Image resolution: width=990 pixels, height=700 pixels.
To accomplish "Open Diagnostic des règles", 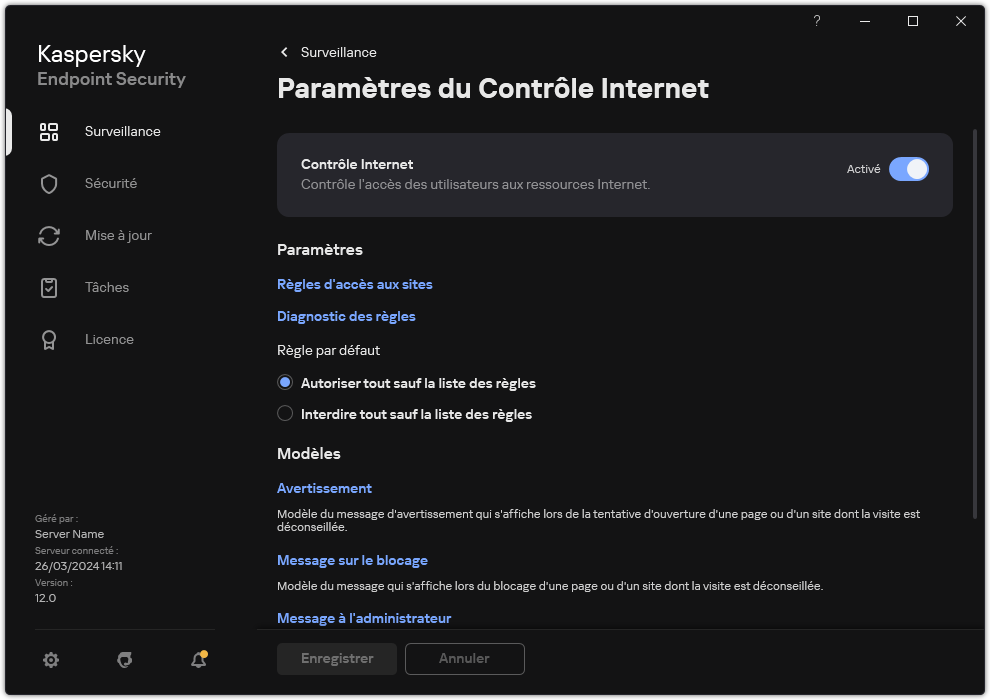I will pyautogui.click(x=346, y=316).
